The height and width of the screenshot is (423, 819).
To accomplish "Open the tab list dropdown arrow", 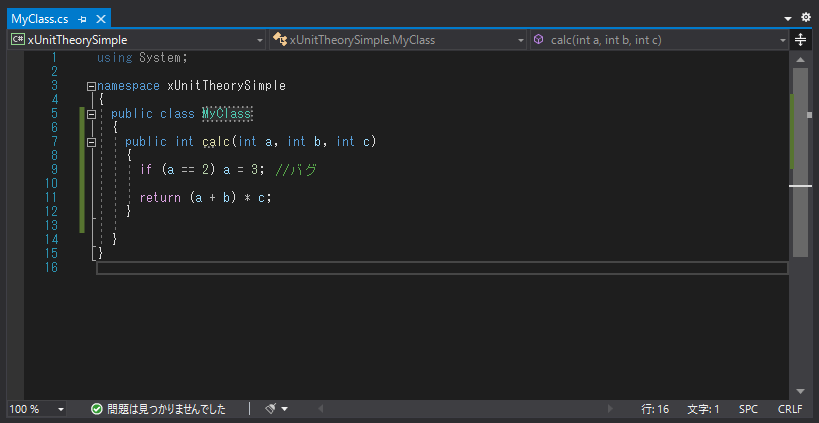I will click(788, 19).
